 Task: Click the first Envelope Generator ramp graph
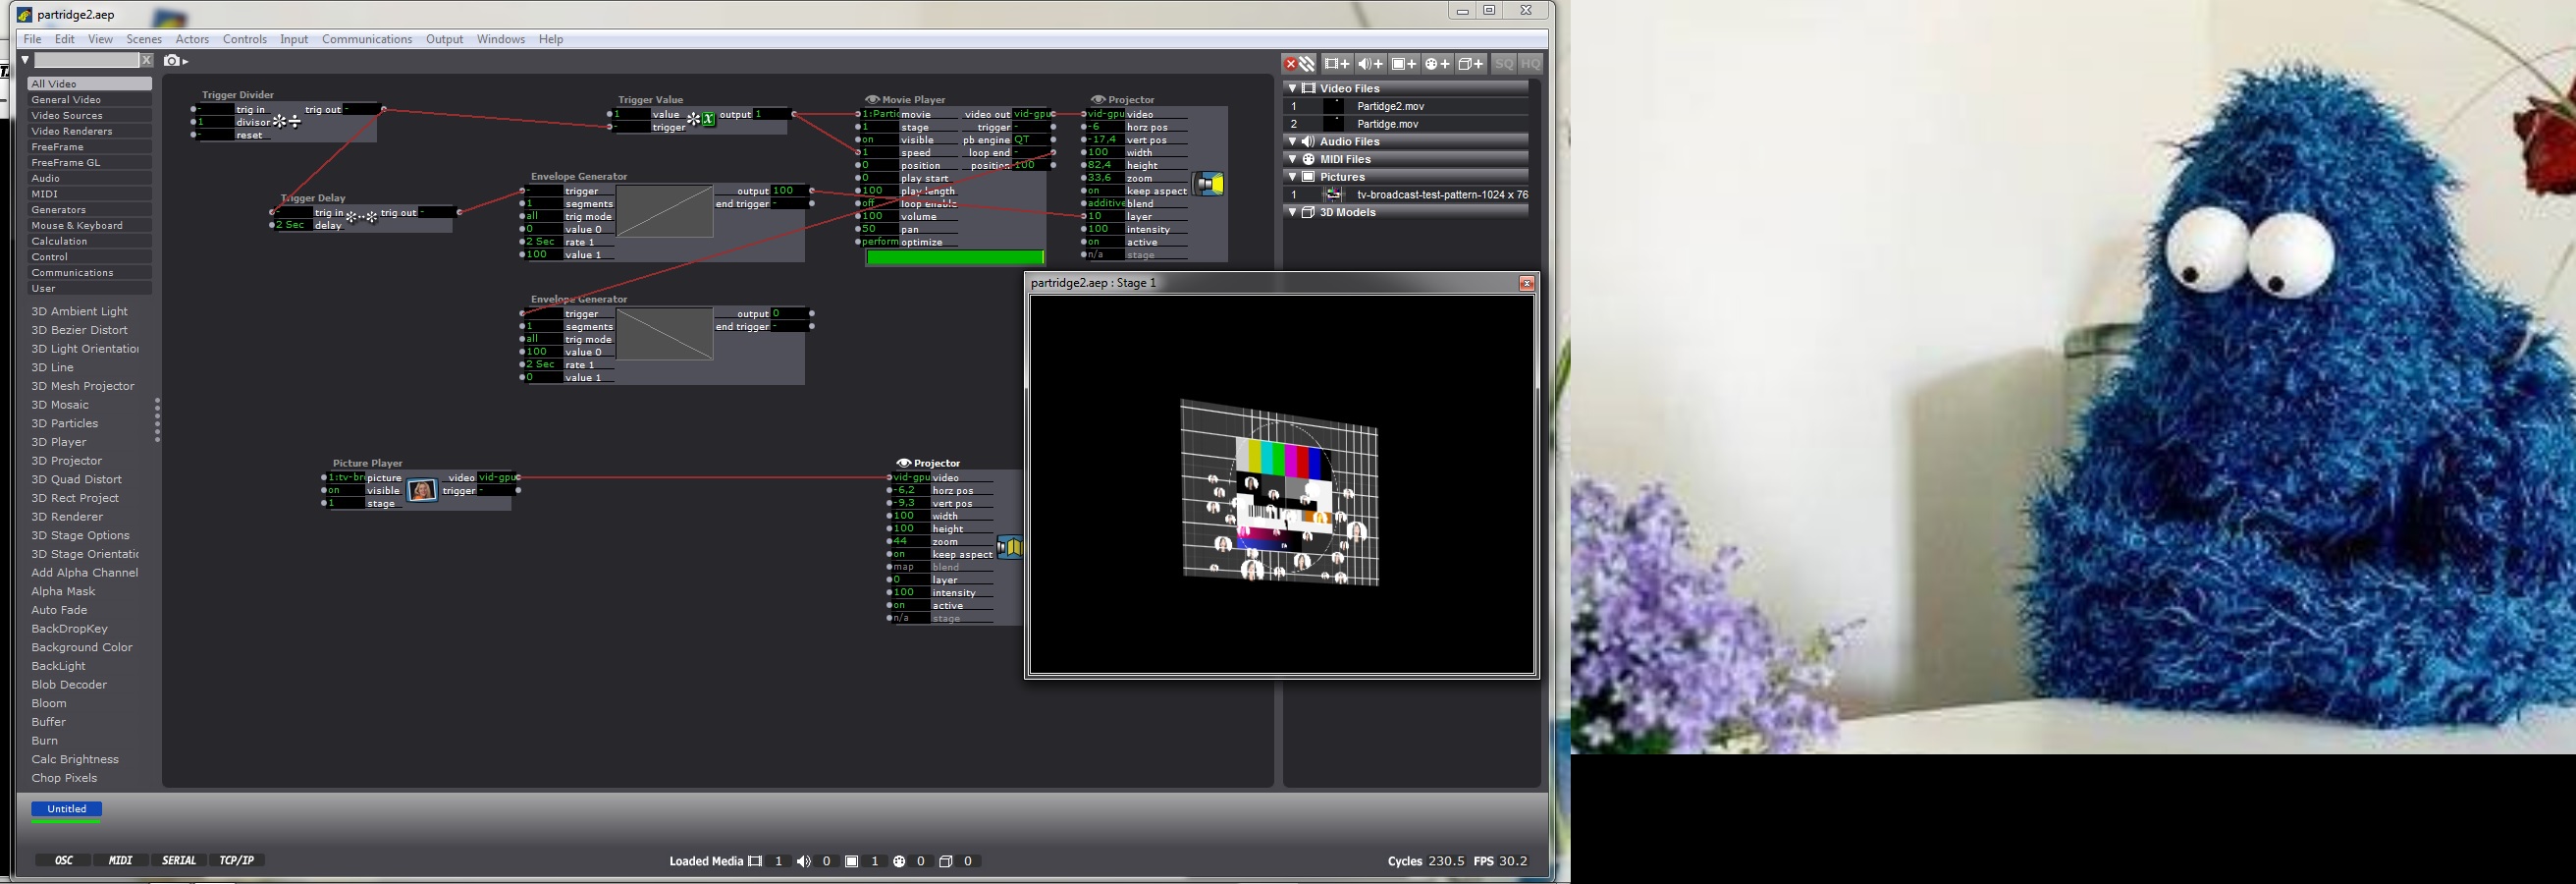(664, 211)
